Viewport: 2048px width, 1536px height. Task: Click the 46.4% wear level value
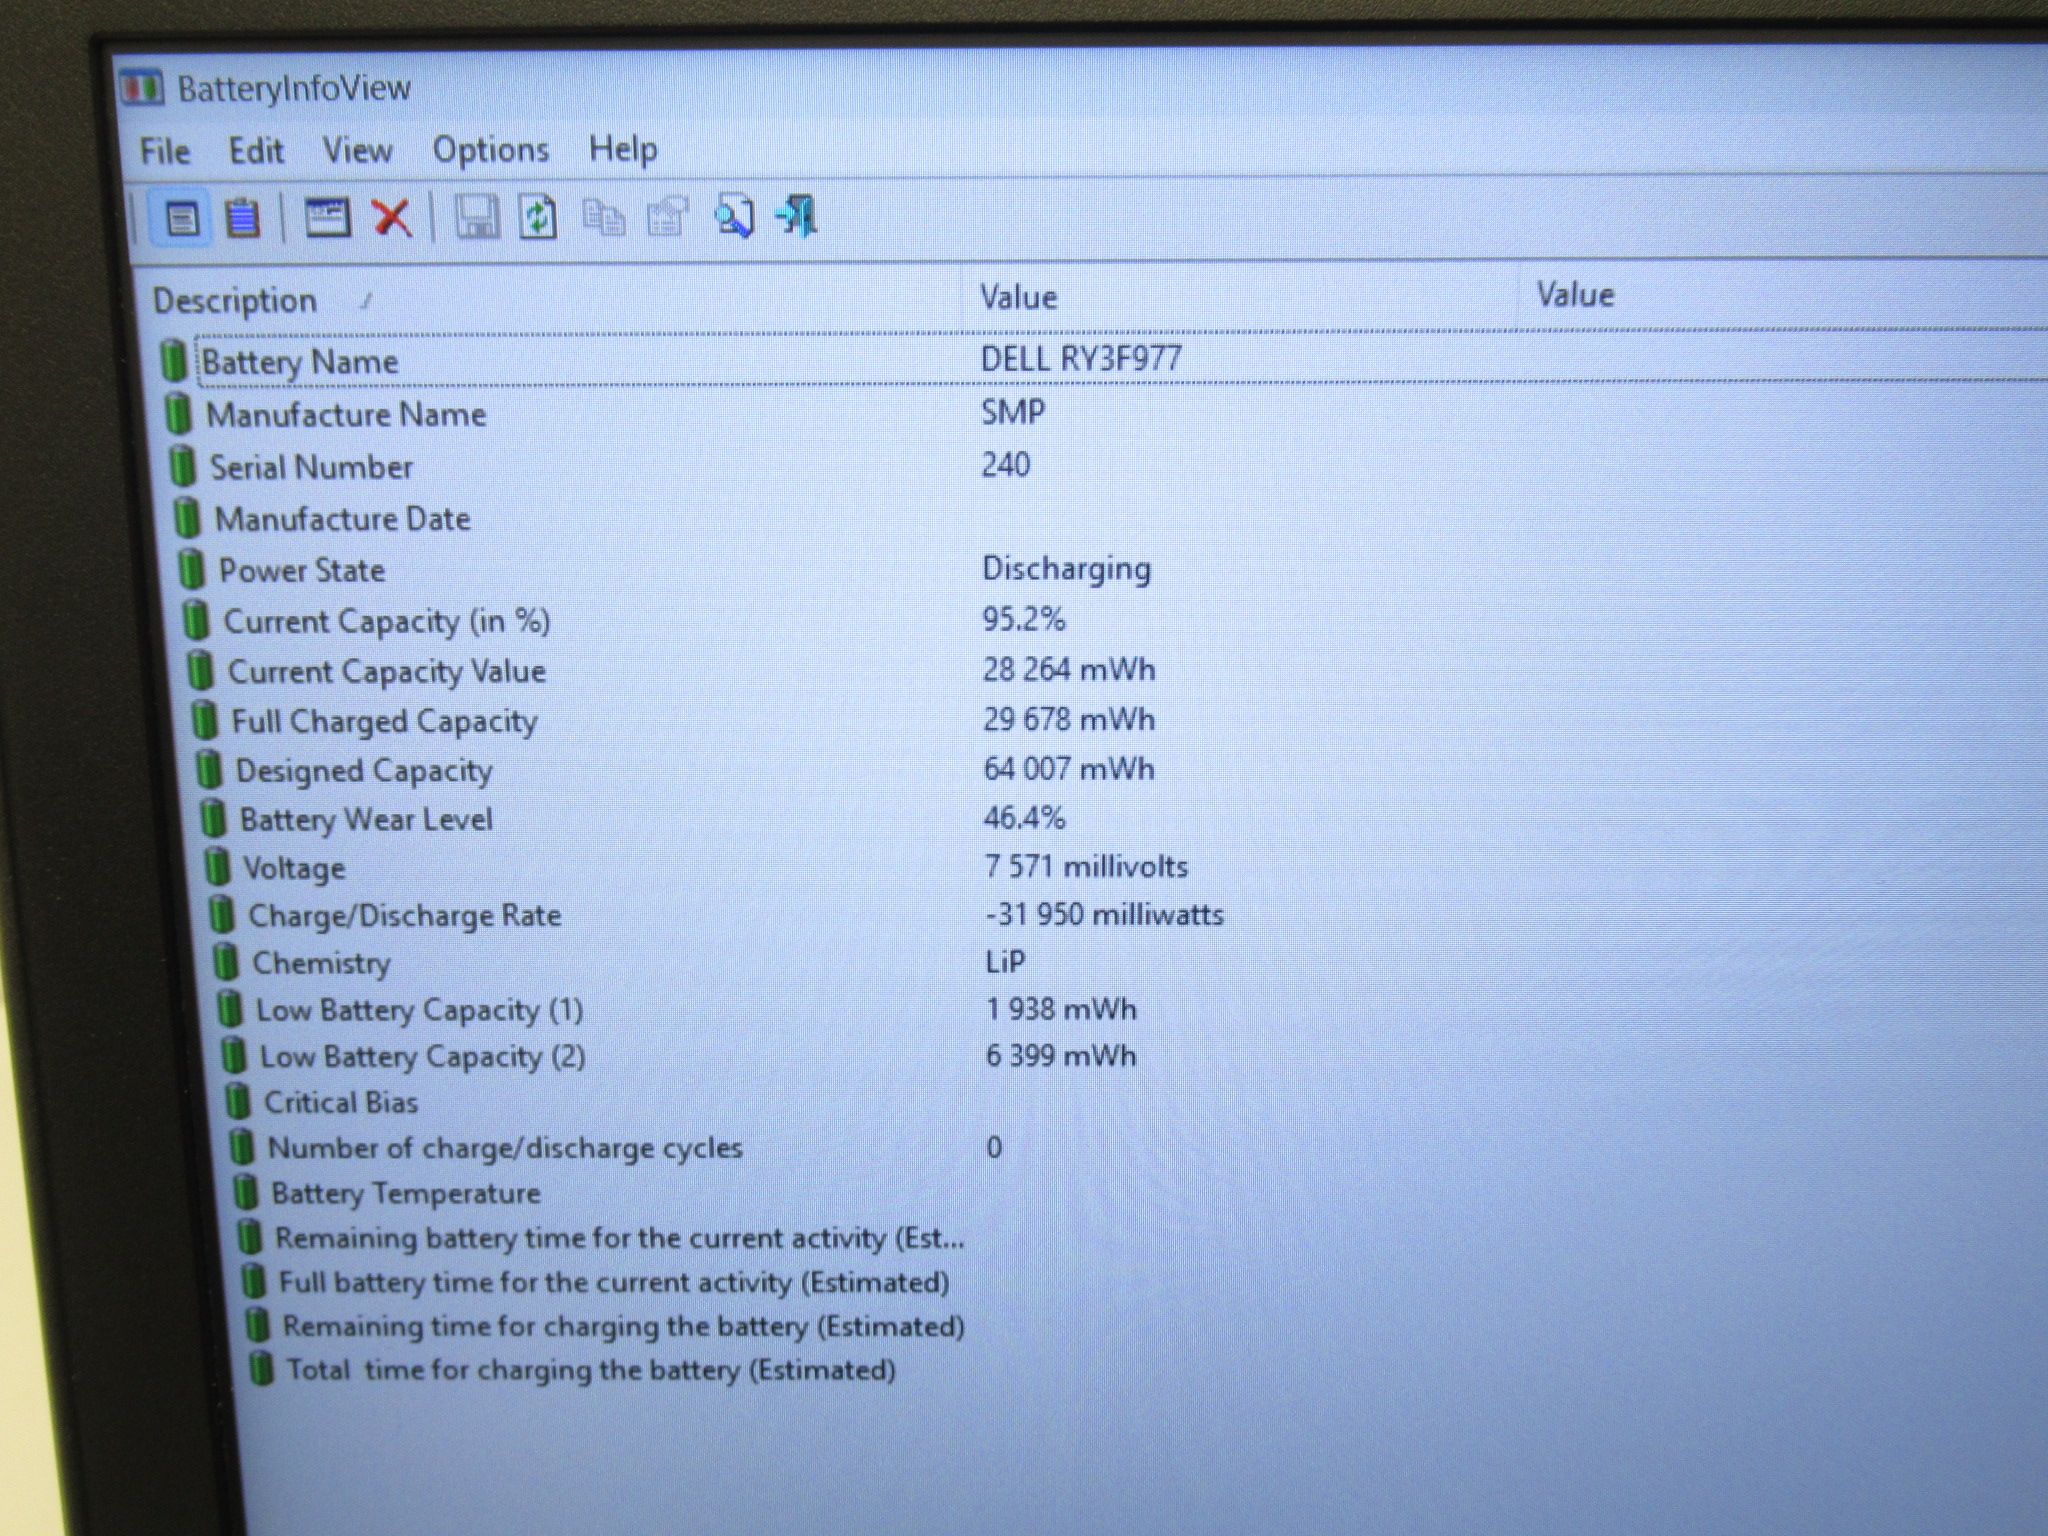(x=1025, y=817)
